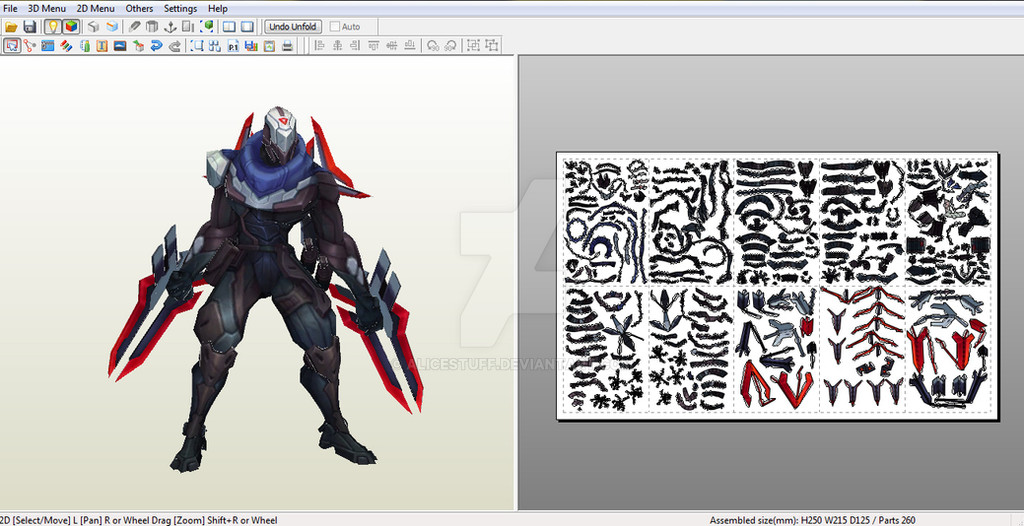Toggle the light bulb lighting icon
The image size is (1024, 526).
(52, 27)
